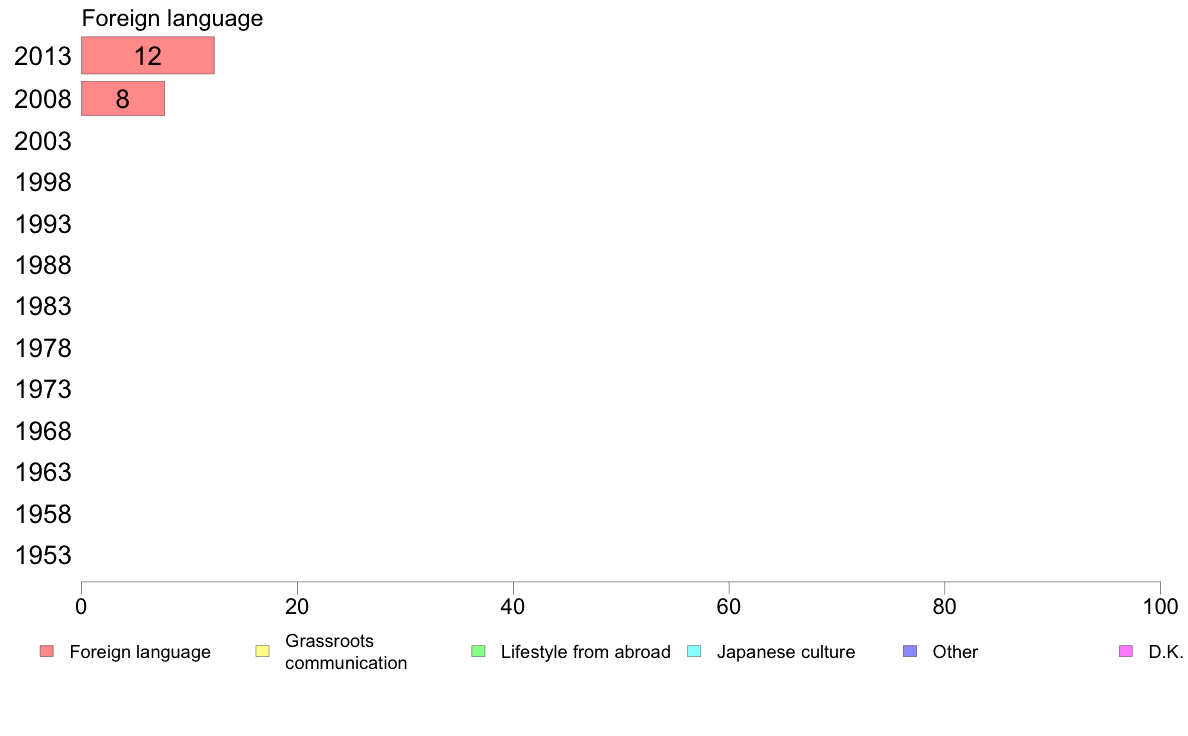Screen dimensions: 1188x736
Task: Click the 40 tick on x-axis
Action: coord(513,606)
